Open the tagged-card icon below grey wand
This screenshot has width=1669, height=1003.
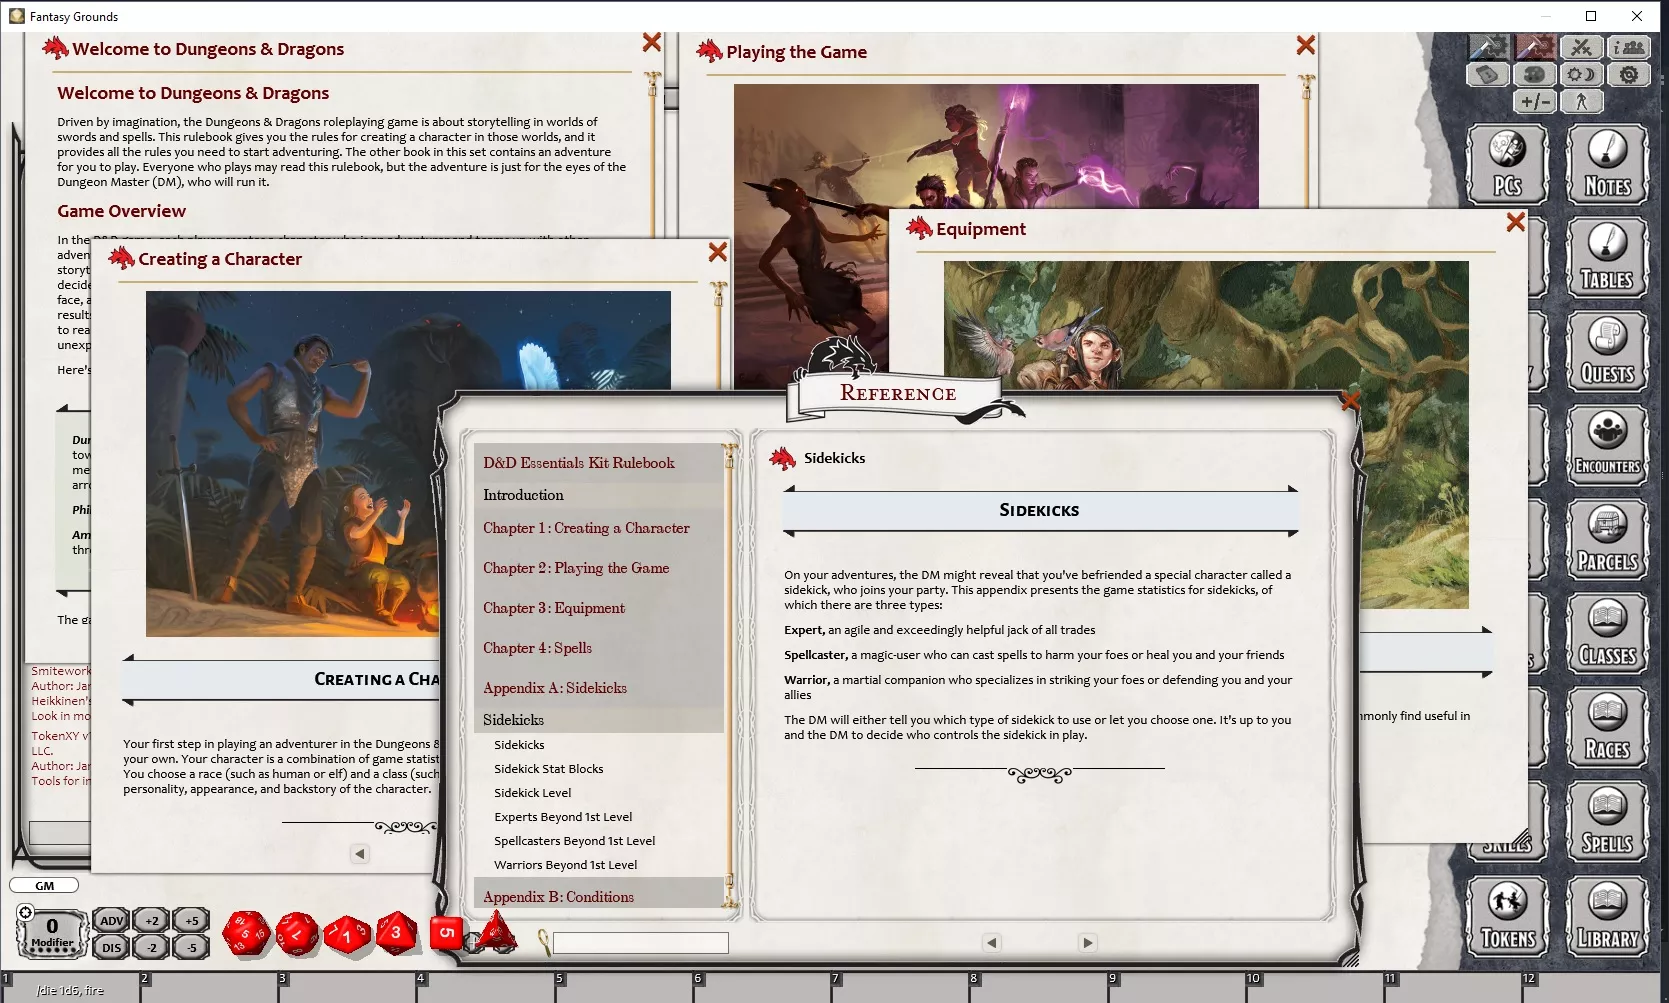tap(1488, 74)
